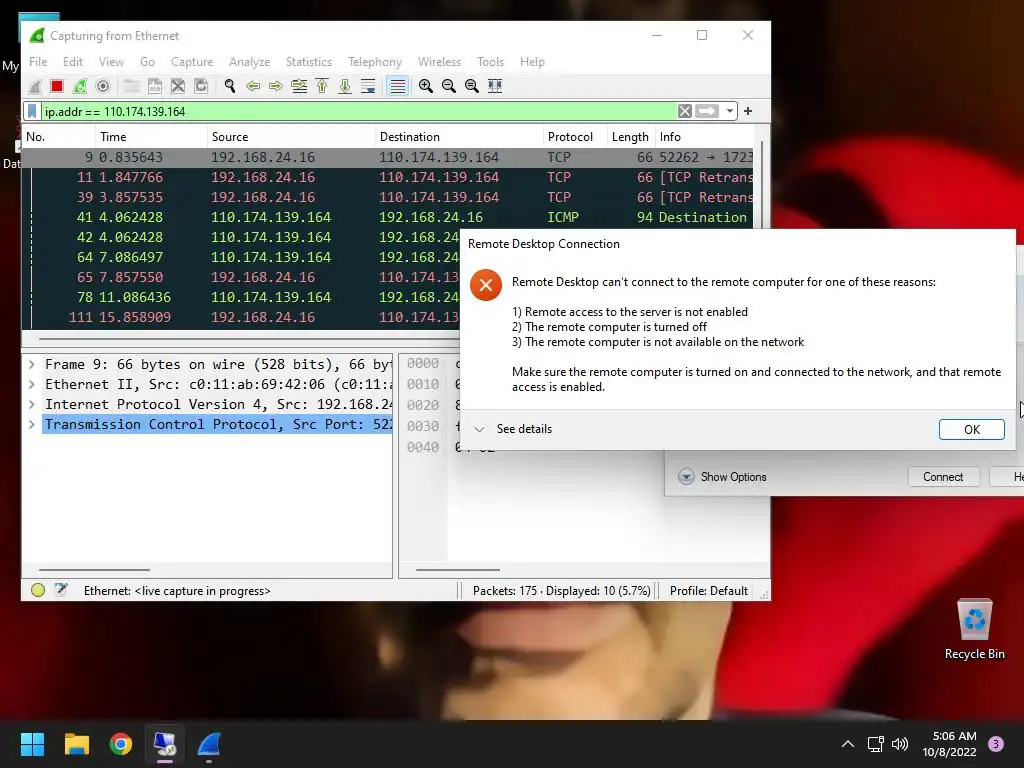The width and height of the screenshot is (1024, 768).
Task: Click the reload capture file icon
Action: click(201, 86)
